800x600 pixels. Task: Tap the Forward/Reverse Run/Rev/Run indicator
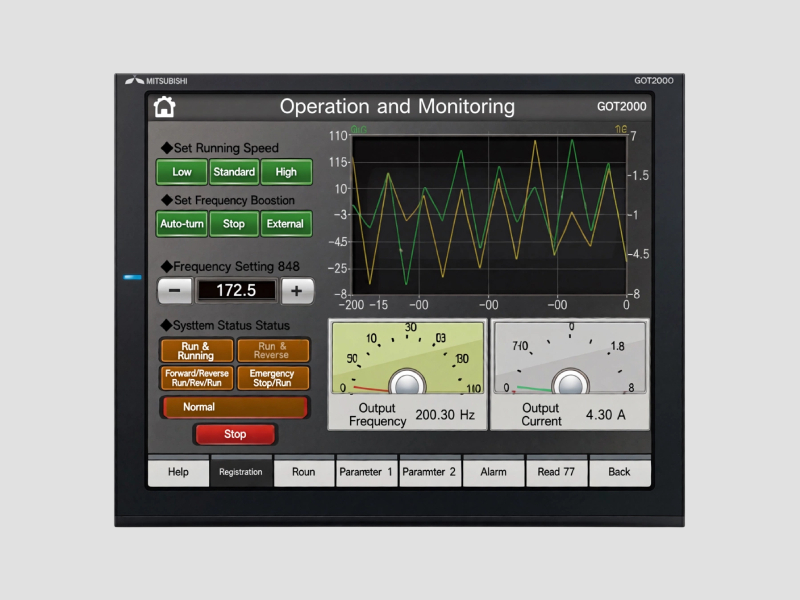pos(196,378)
